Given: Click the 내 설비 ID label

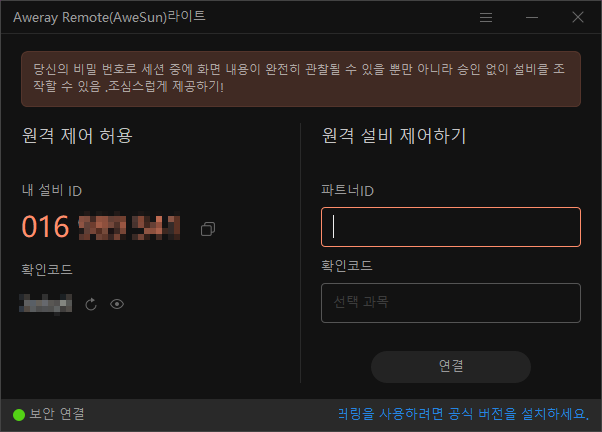Looking at the screenshot, I should [x=52, y=190].
